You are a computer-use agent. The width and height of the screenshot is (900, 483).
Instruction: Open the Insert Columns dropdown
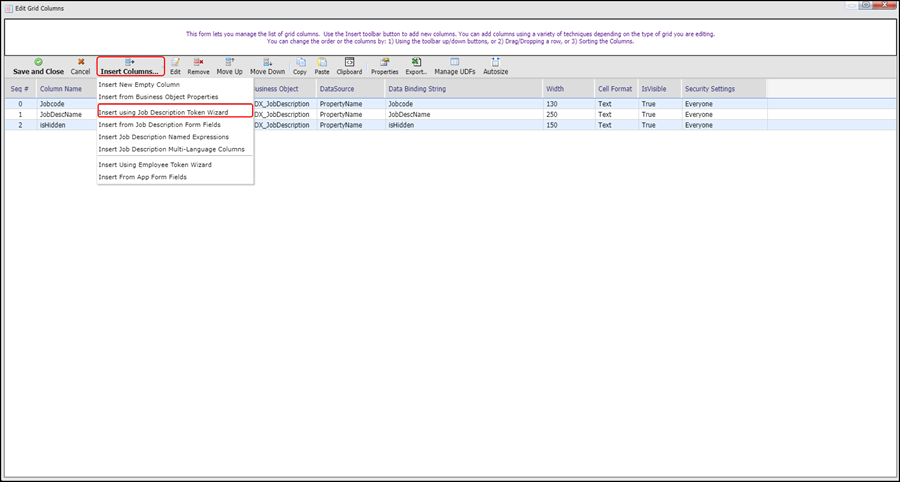[x=130, y=66]
